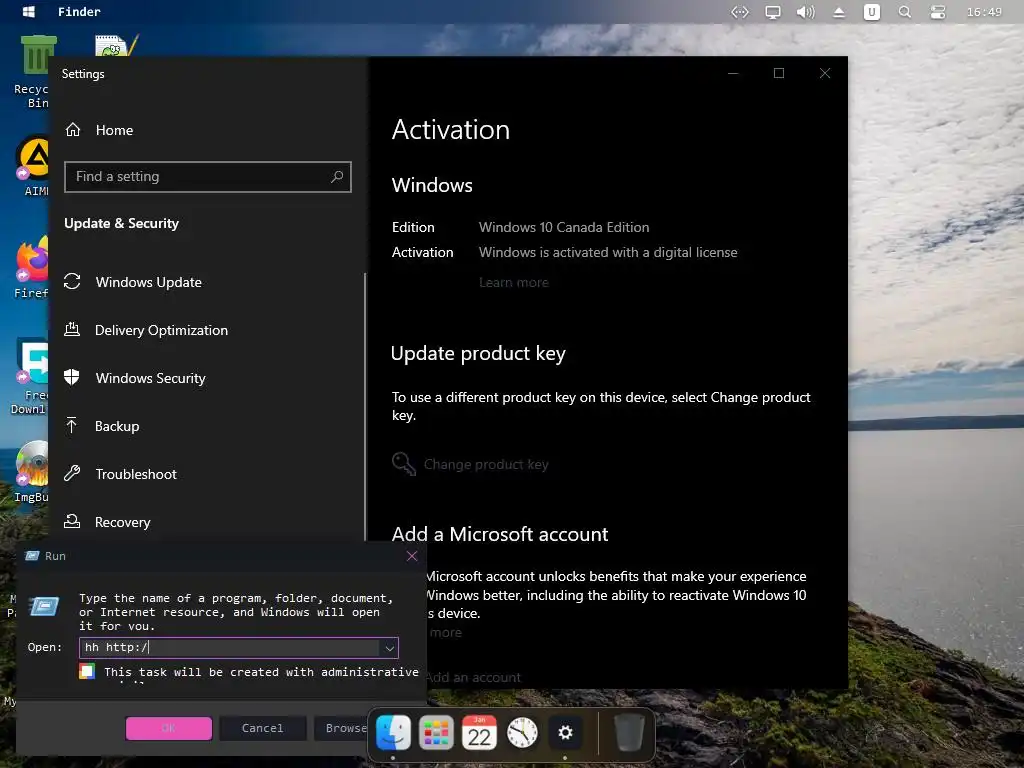The image size is (1024, 768).
Task: Click the 16:49 clock in top bar
Action: [x=984, y=12]
